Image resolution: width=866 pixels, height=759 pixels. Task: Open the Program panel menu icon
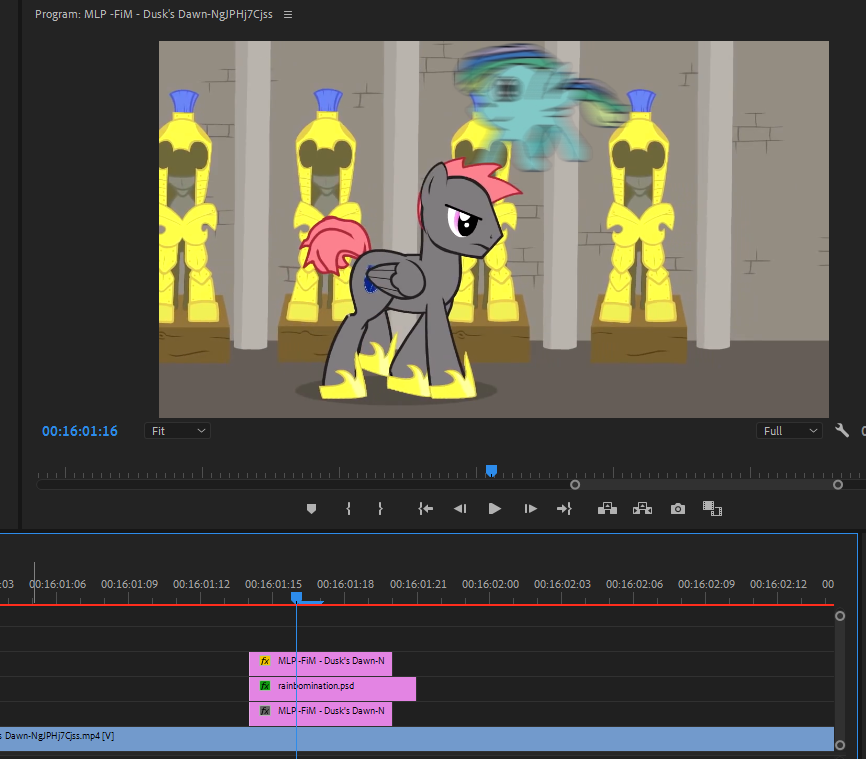(x=288, y=15)
